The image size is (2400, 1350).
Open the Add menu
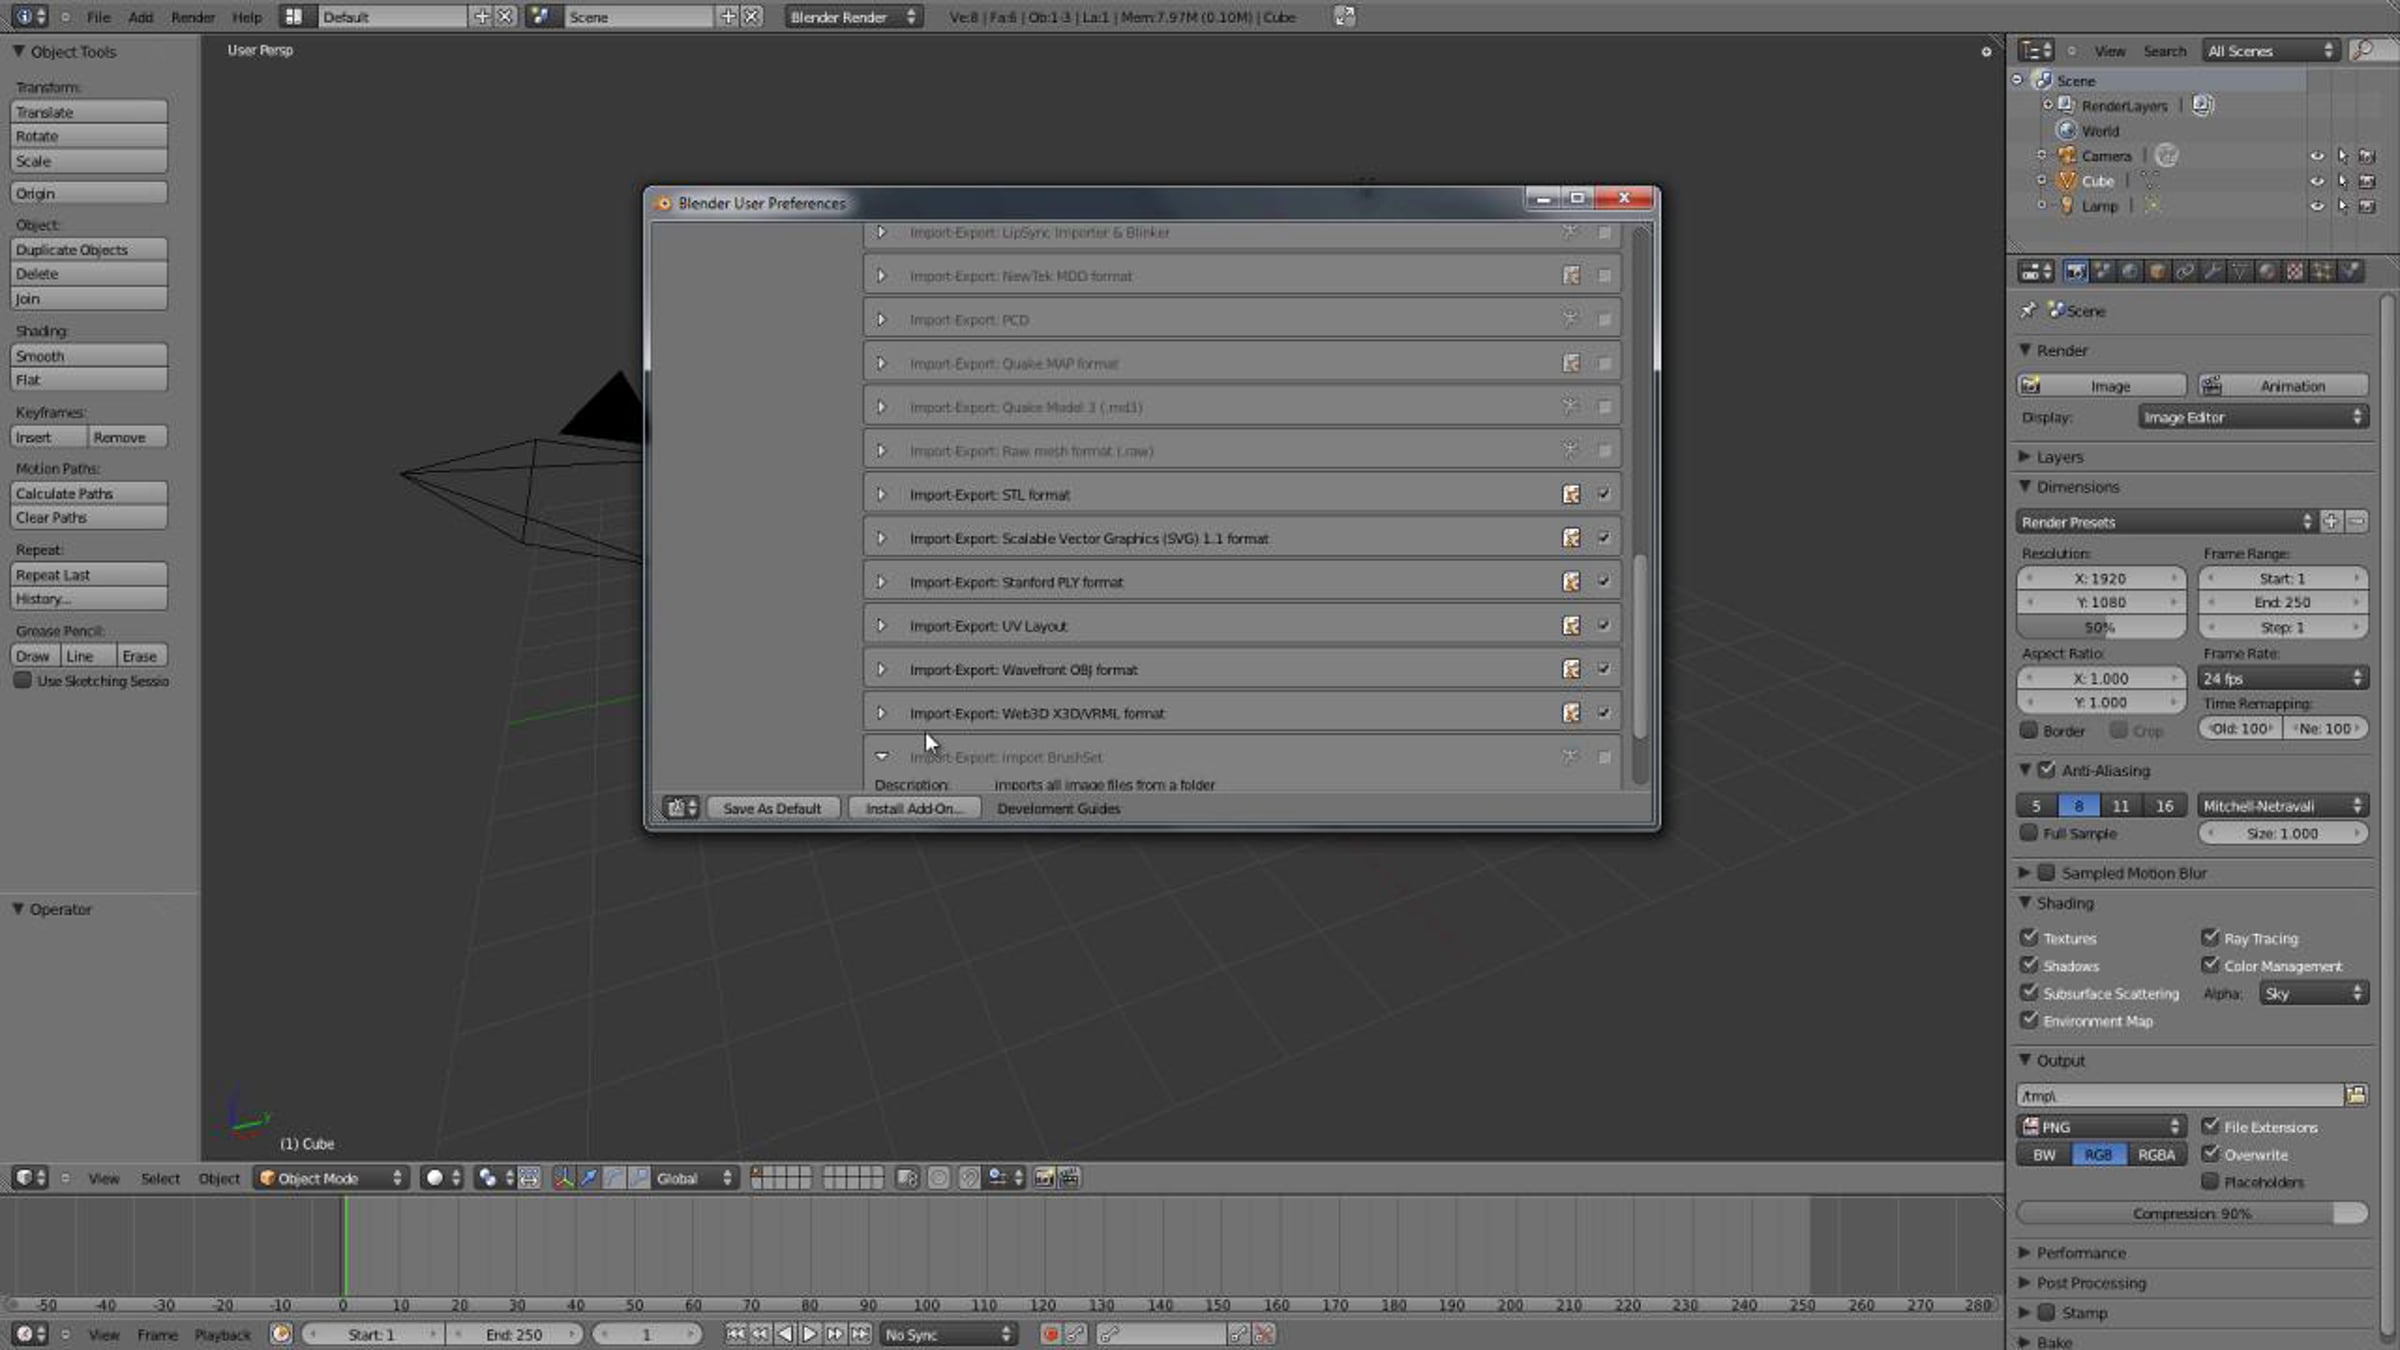pyautogui.click(x=141, y=17)
